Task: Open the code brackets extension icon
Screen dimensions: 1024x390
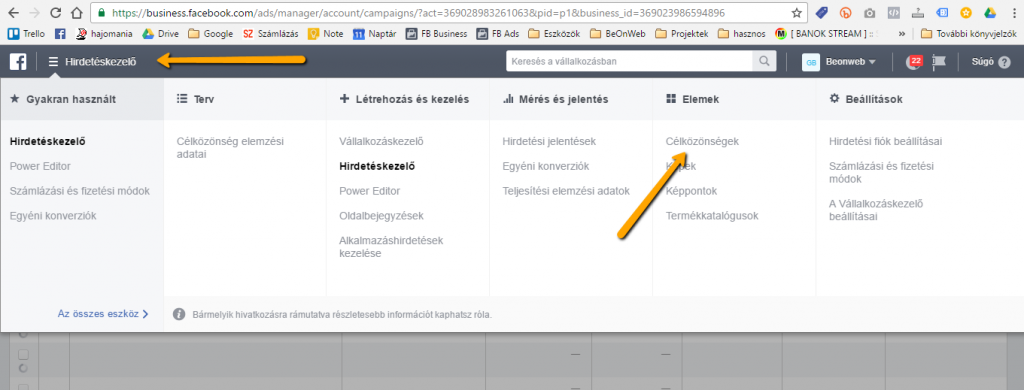Action: tap(895, 12)
